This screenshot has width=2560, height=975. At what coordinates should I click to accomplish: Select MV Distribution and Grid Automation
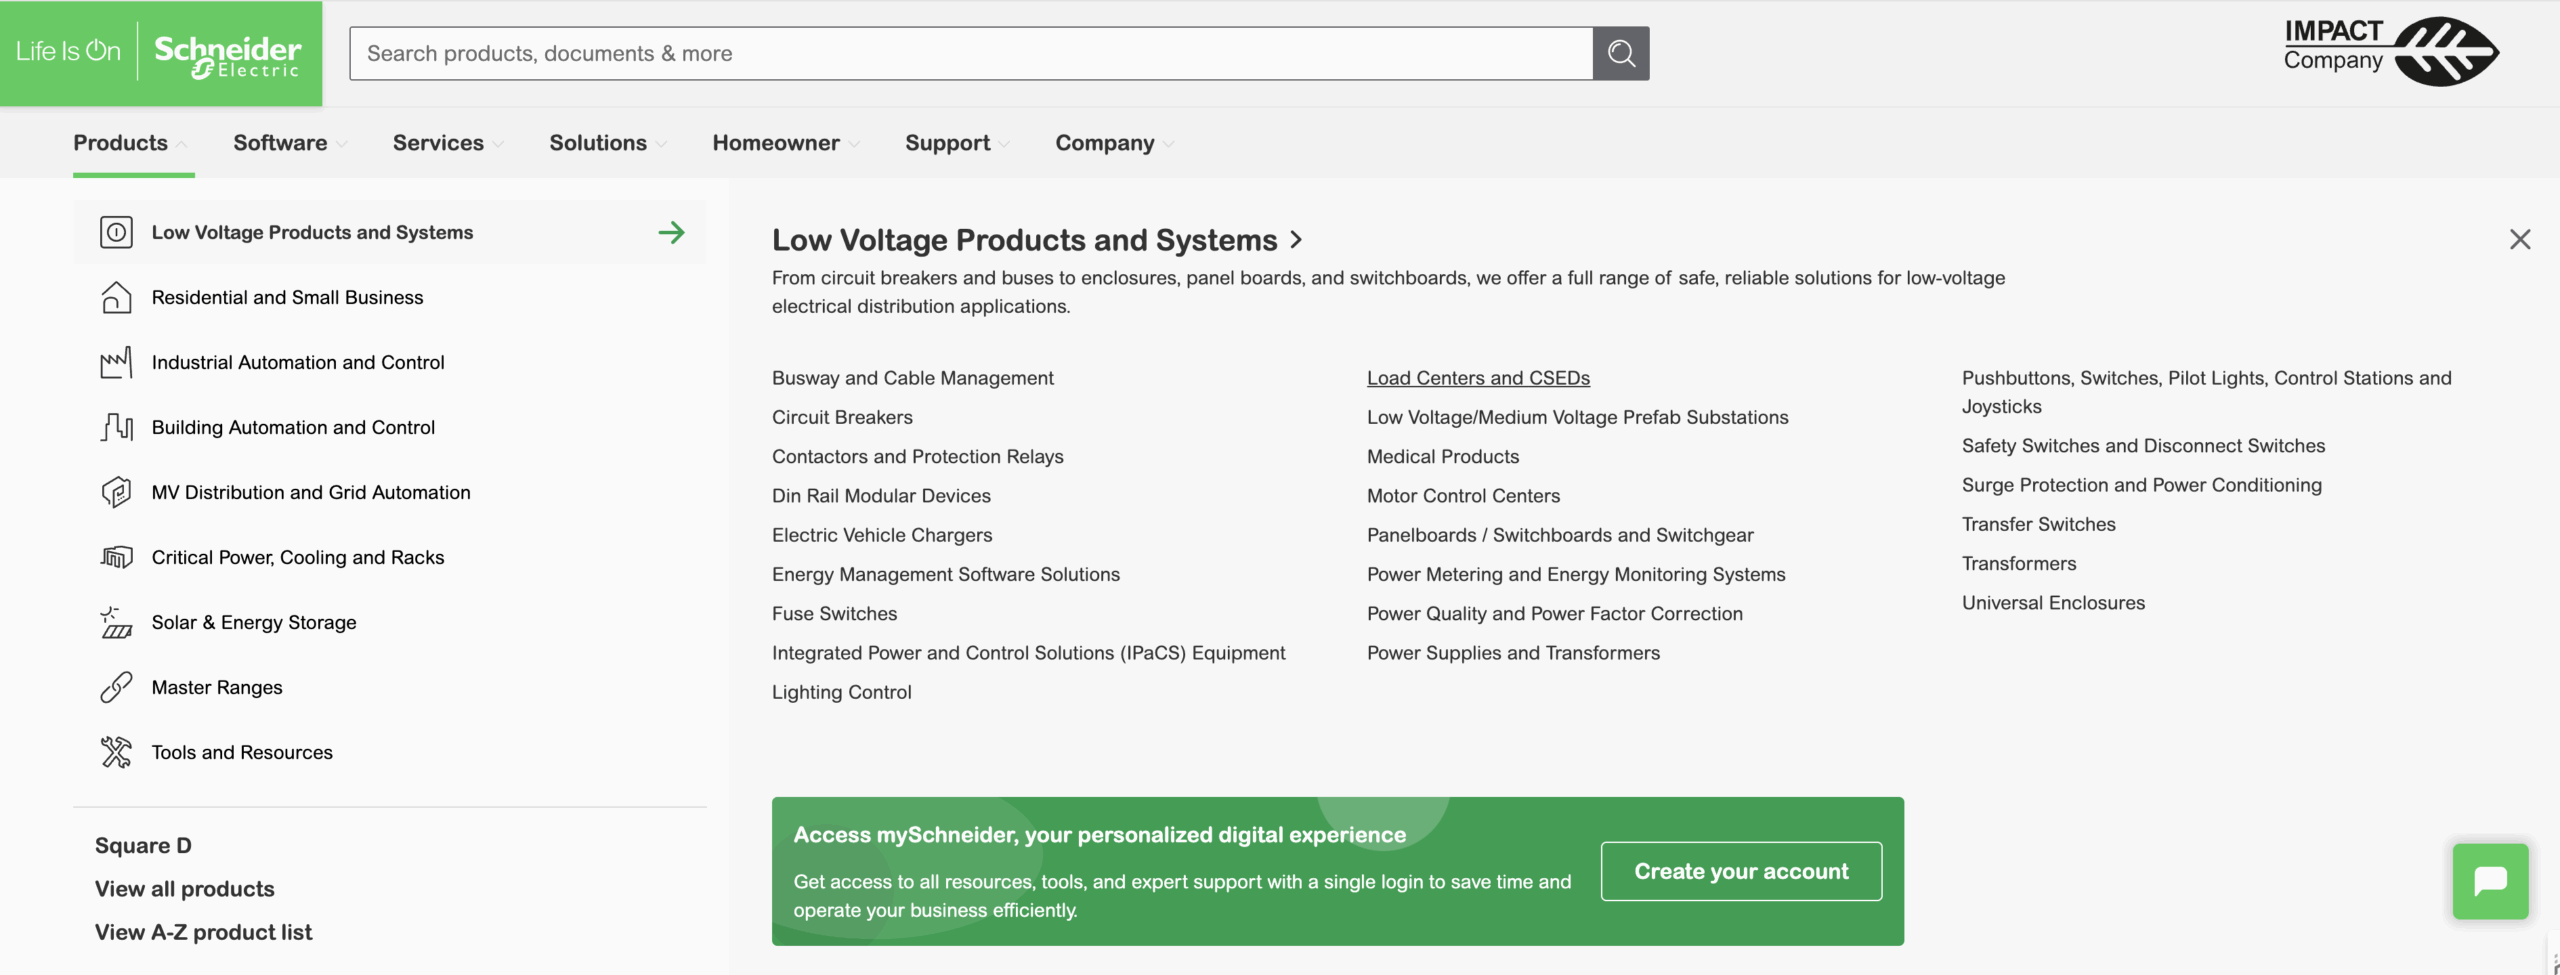point(389,492)
